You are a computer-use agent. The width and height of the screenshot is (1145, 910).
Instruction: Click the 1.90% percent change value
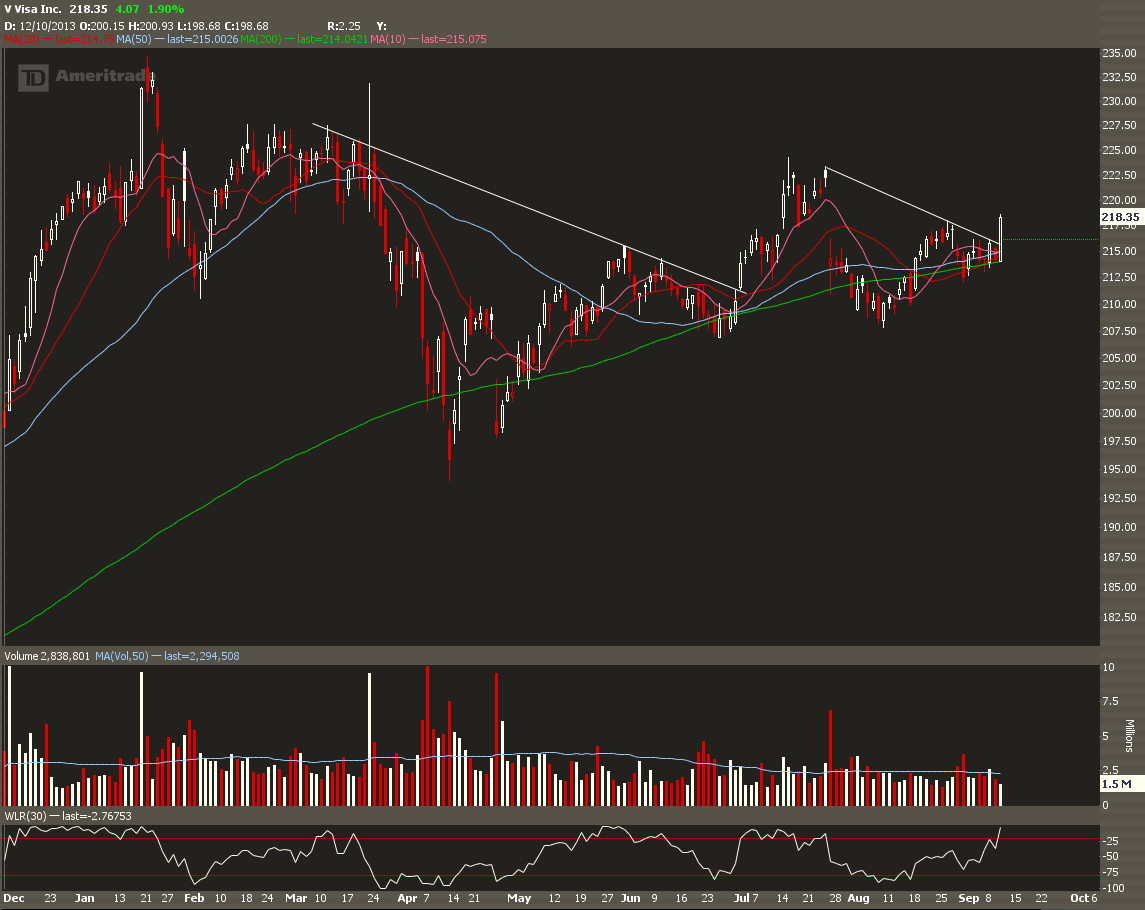click(x=166, y=9)
